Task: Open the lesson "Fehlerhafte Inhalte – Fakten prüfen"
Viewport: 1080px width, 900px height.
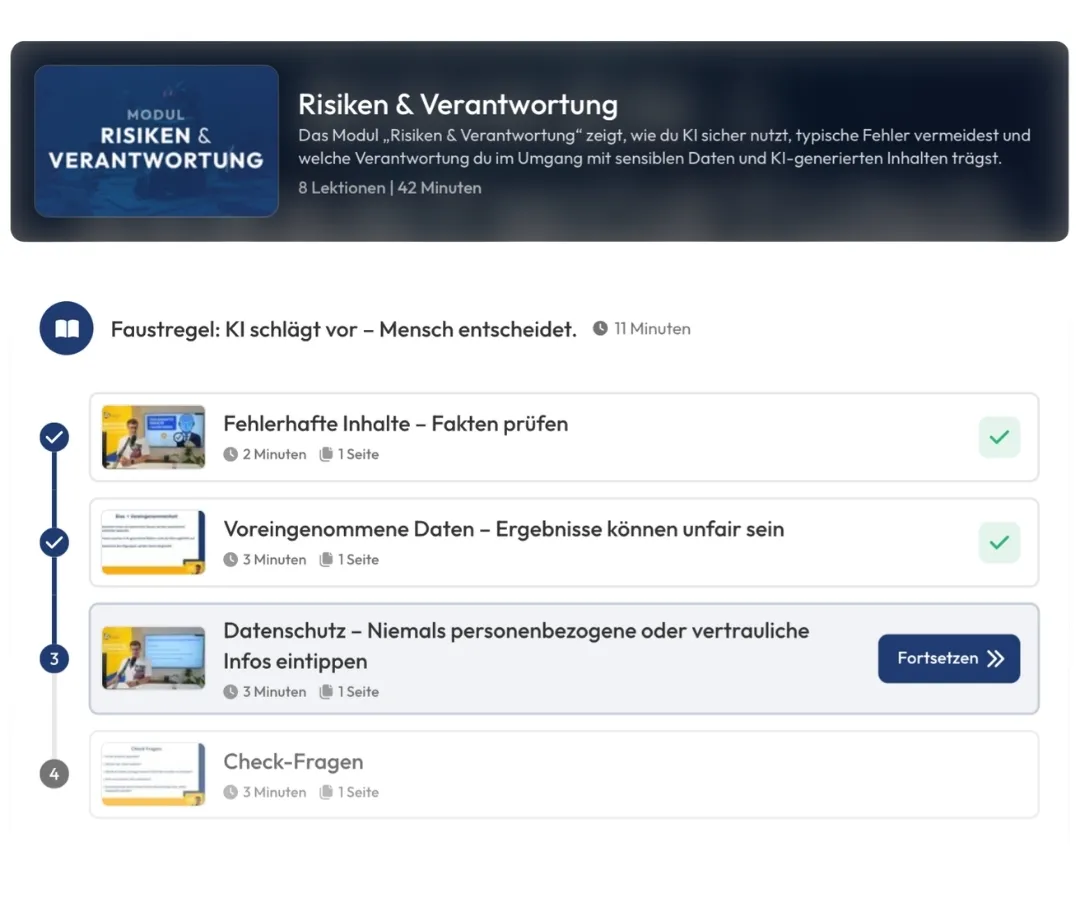Action: coord(395,423)
